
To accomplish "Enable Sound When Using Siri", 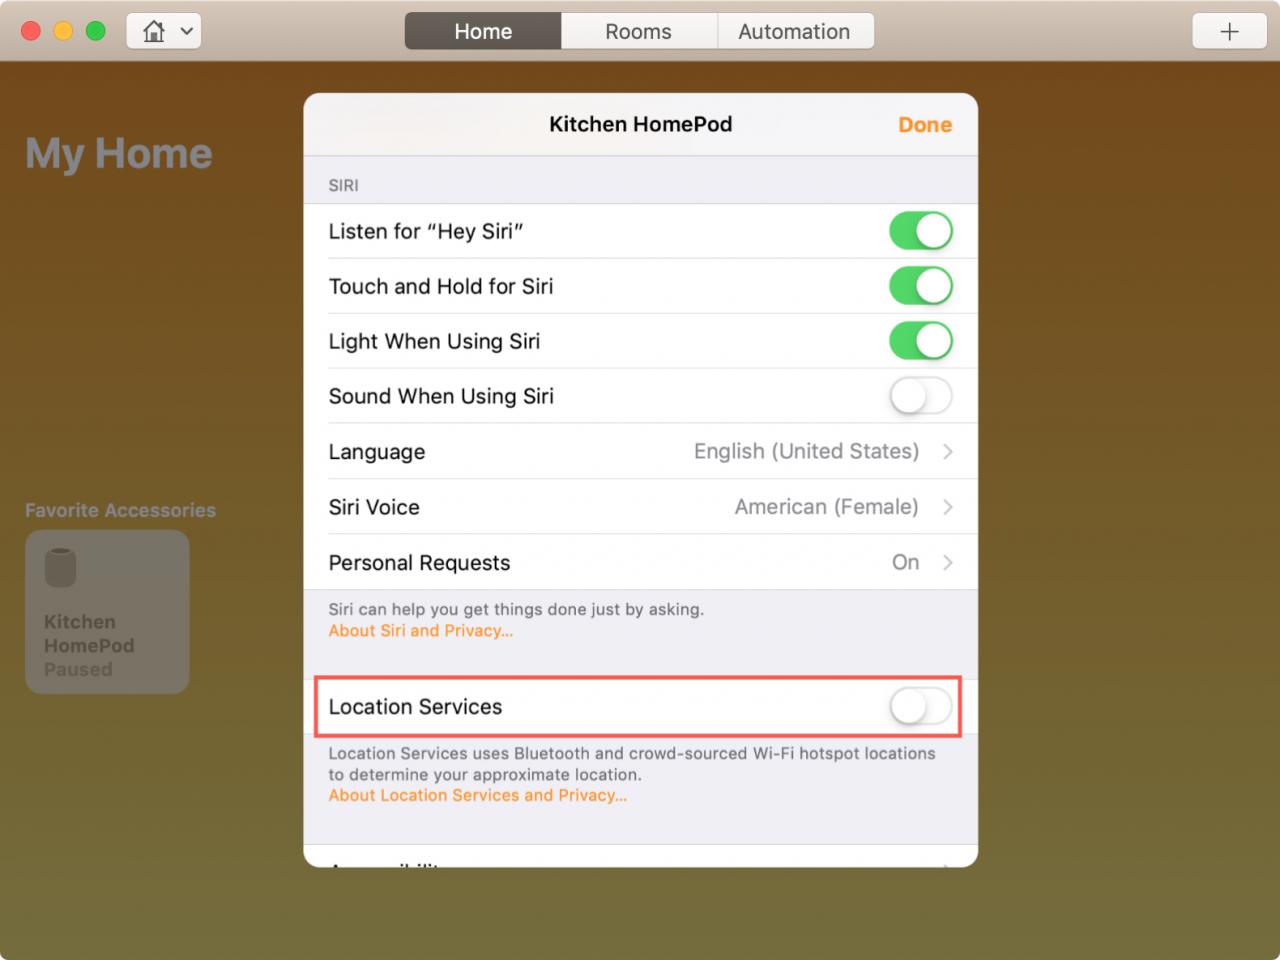I will point(920,396).
